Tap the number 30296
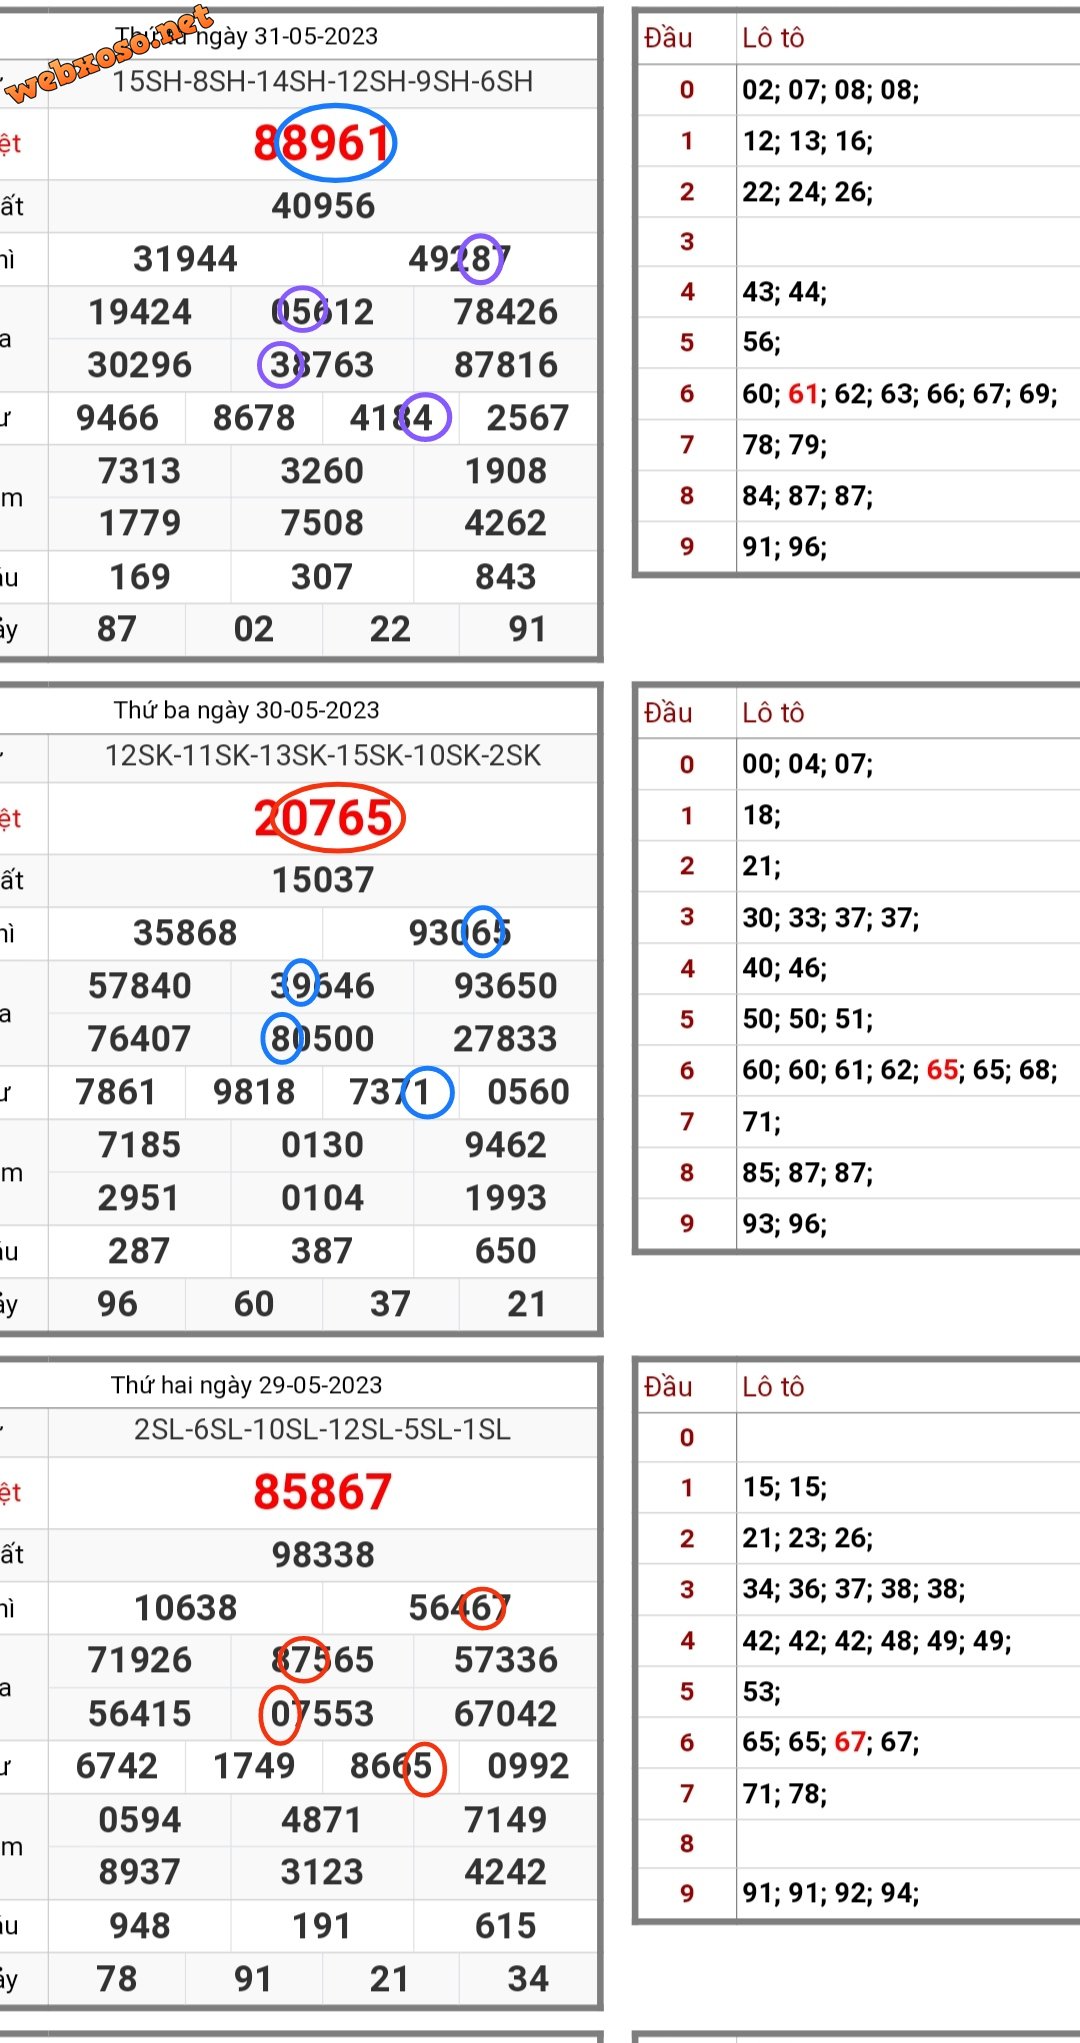Image resolution: width=1080 pixels, height=2043 pixels. (x=139, y=365)
